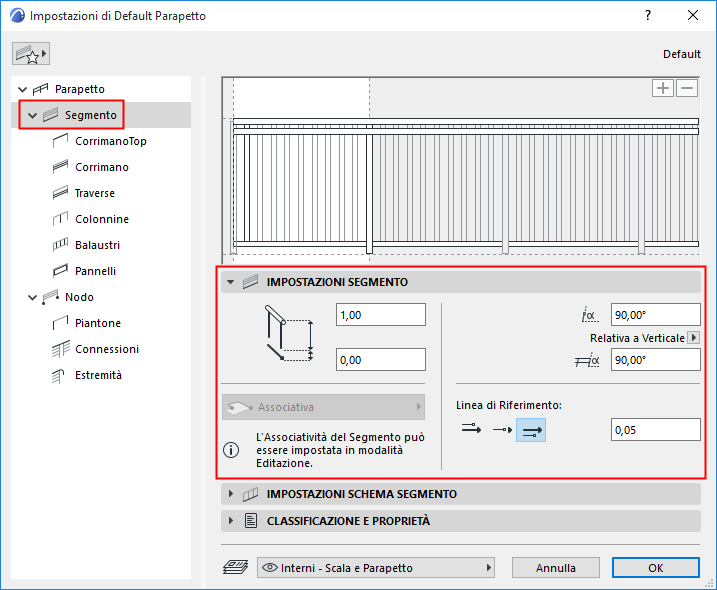Image resolution: width=717 pixels, height=590 pixels.
Task: Click the Parapetto railing icon
Action: (x=40, y=89)
